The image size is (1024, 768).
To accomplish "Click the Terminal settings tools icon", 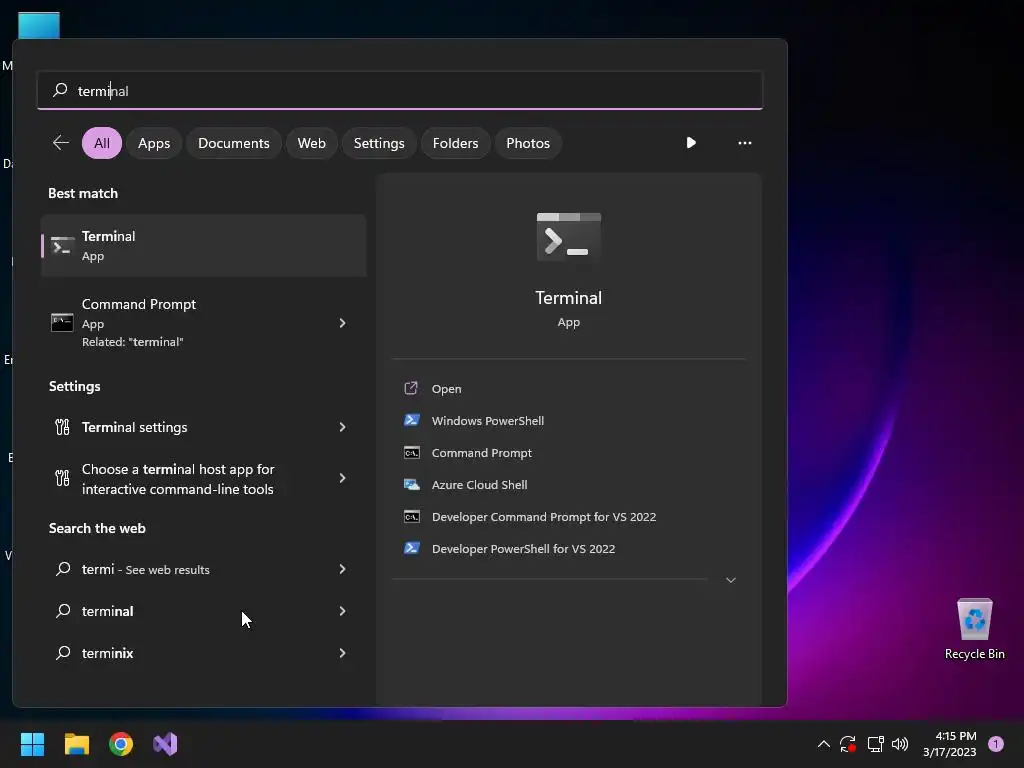I will (x=62, y=427).
